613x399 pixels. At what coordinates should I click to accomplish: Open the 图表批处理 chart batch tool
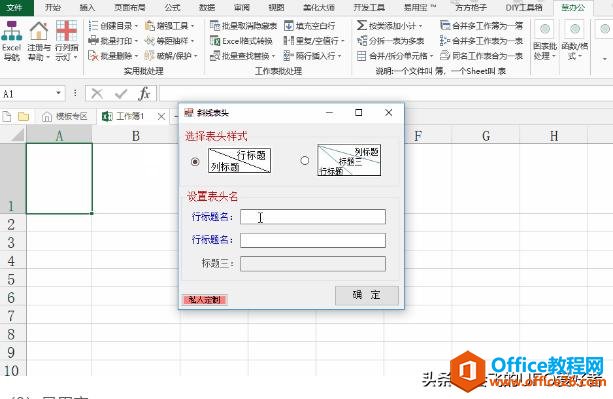click(x=545, y=41)
